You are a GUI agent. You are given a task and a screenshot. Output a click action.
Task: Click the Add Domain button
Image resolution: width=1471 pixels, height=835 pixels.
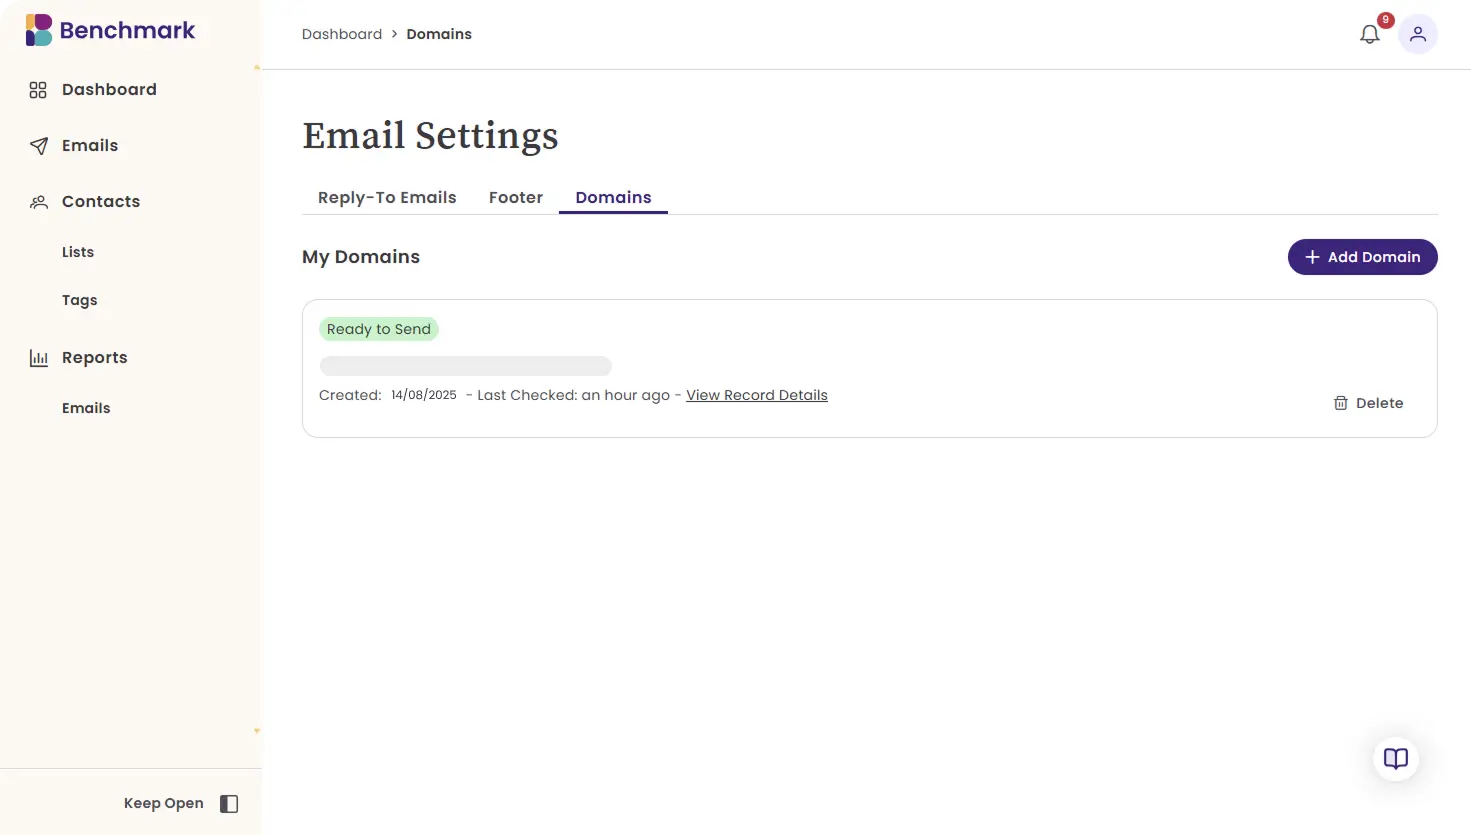click(1362, 257)
